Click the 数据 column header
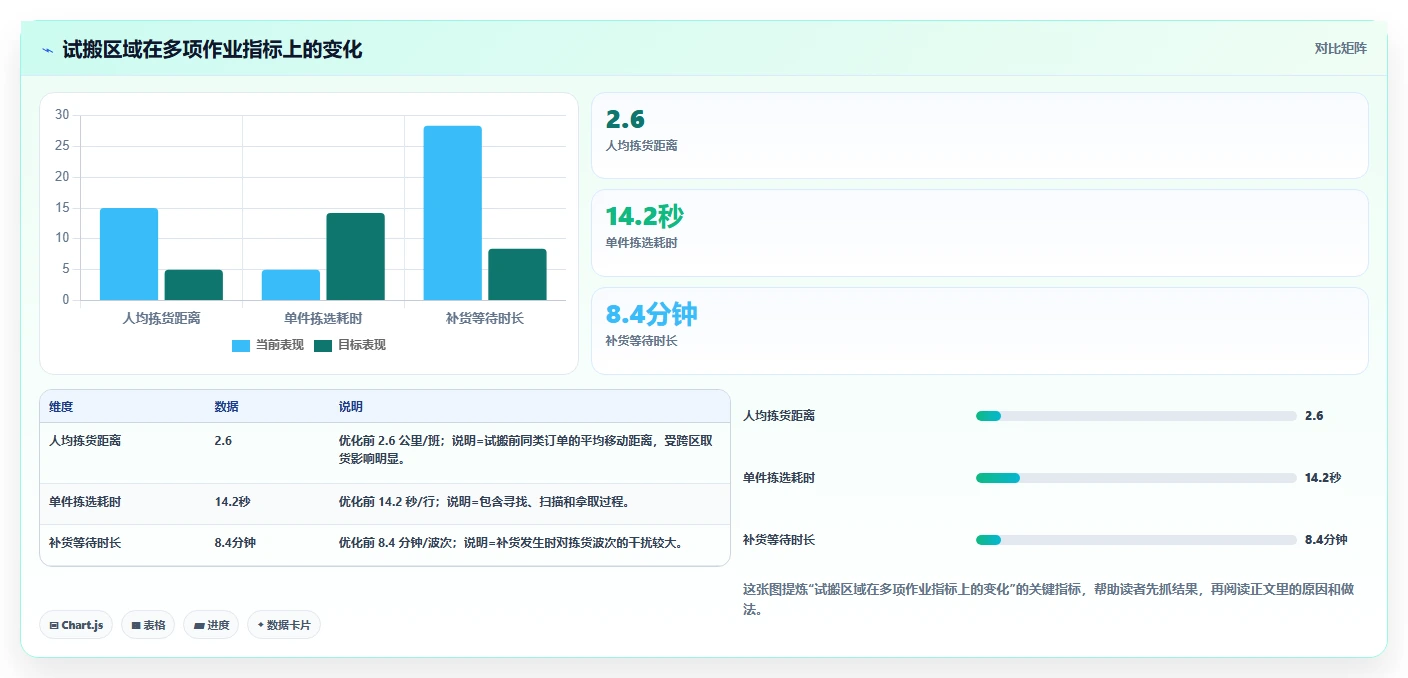Viewport: 1408px width, 678px height. pyautogui.click(x=226, y=407)
